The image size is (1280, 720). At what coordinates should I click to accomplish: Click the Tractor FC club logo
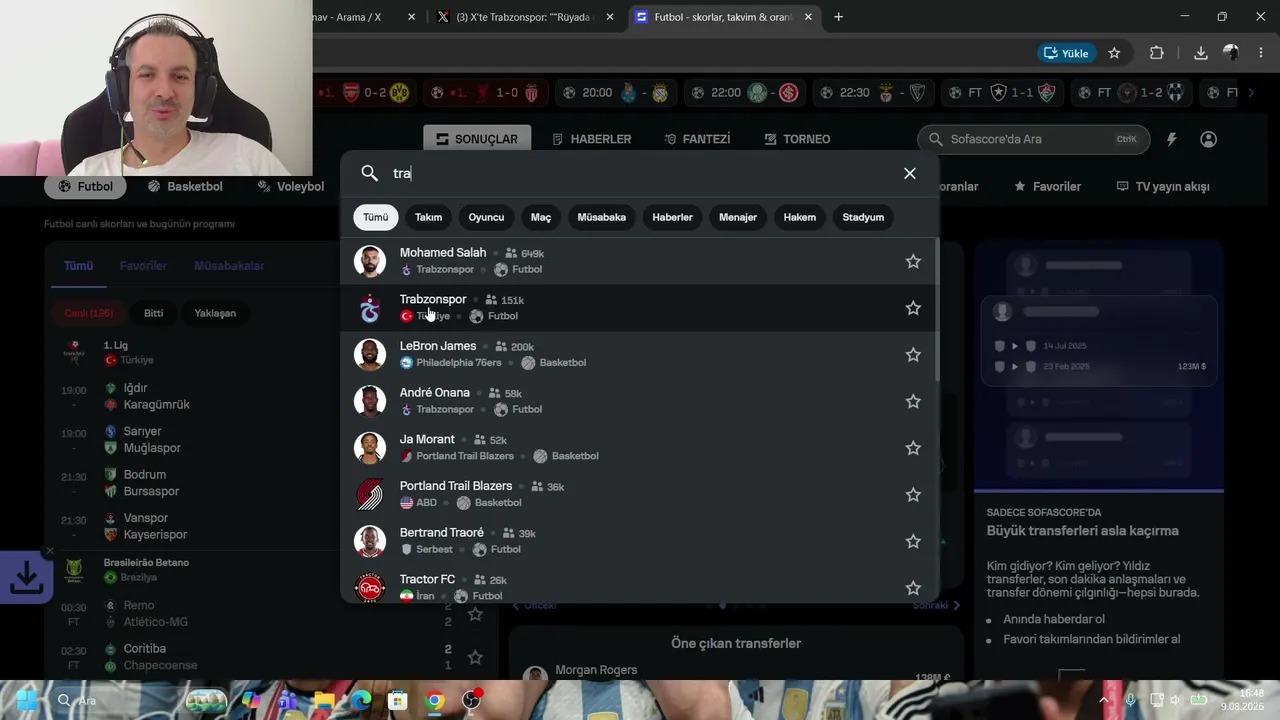pyautogui.click(x=370, y=588)
